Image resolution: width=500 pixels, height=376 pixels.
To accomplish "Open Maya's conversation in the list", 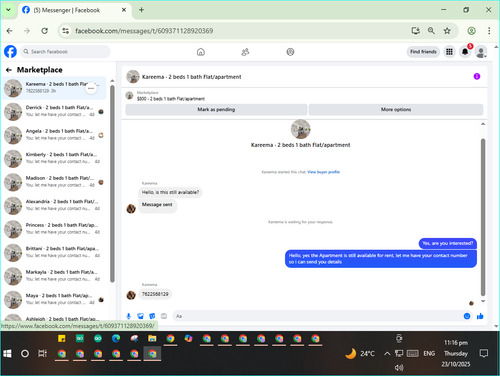I will tap(54, 299).
